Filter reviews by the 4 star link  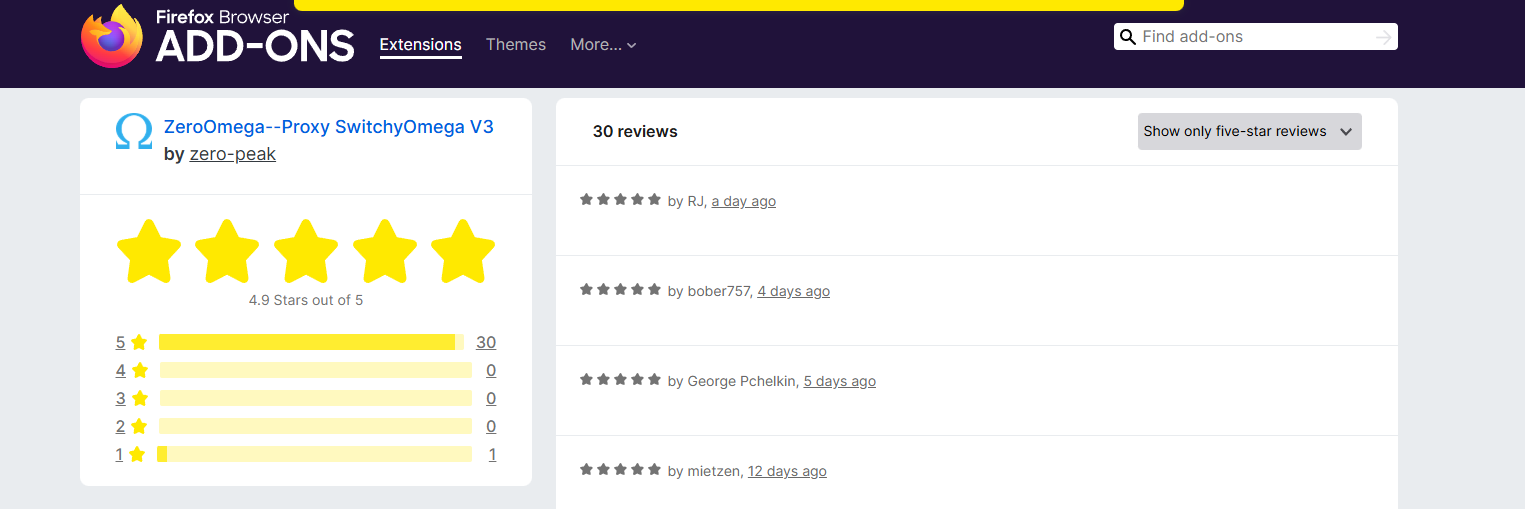point(120,370)
